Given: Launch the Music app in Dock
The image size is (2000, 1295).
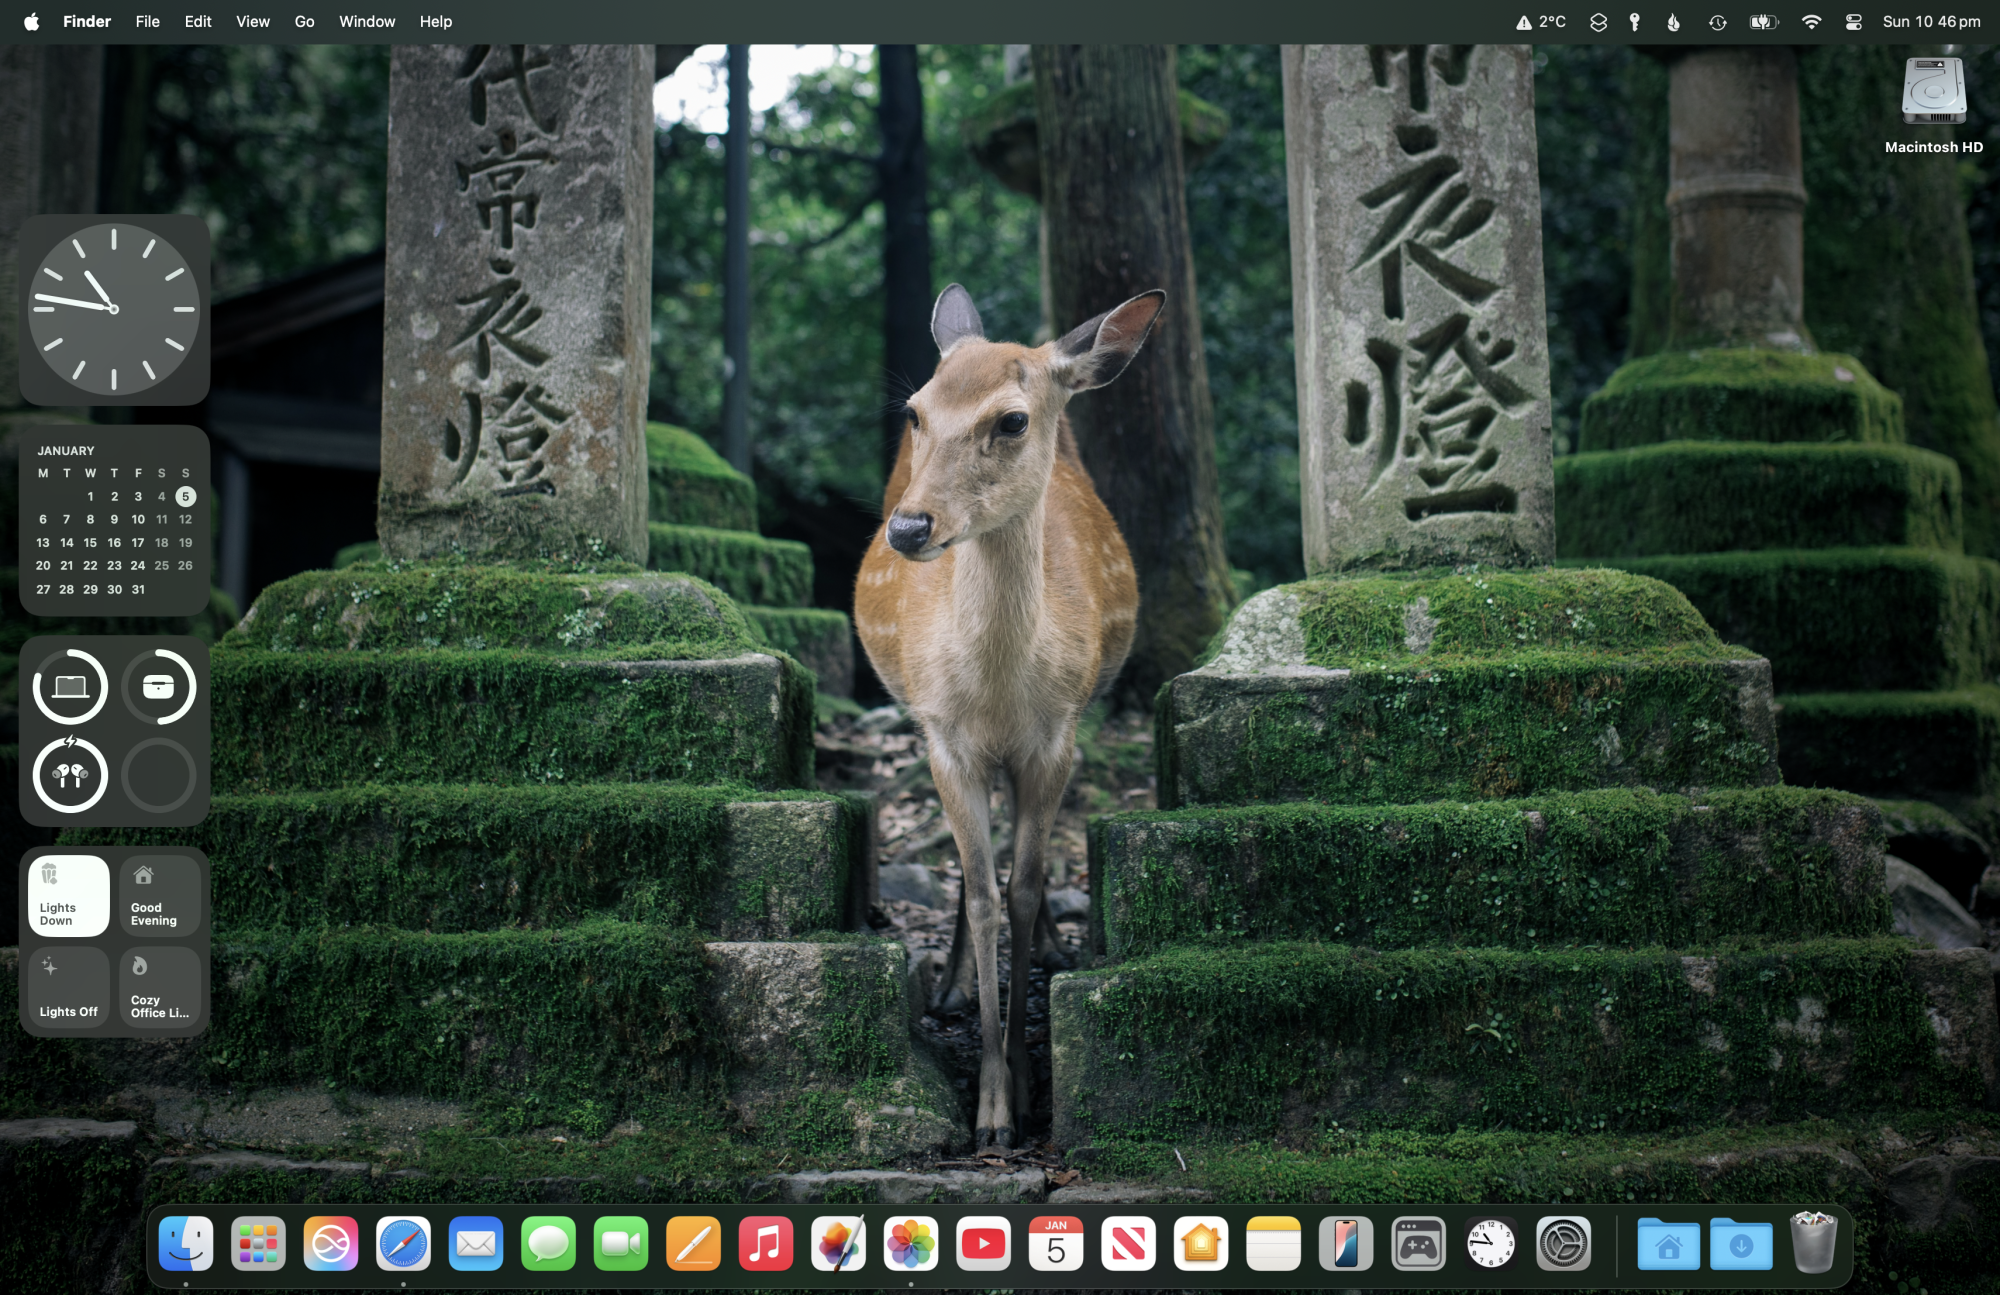Looking at the screenshot, I should pos(765,1244).
